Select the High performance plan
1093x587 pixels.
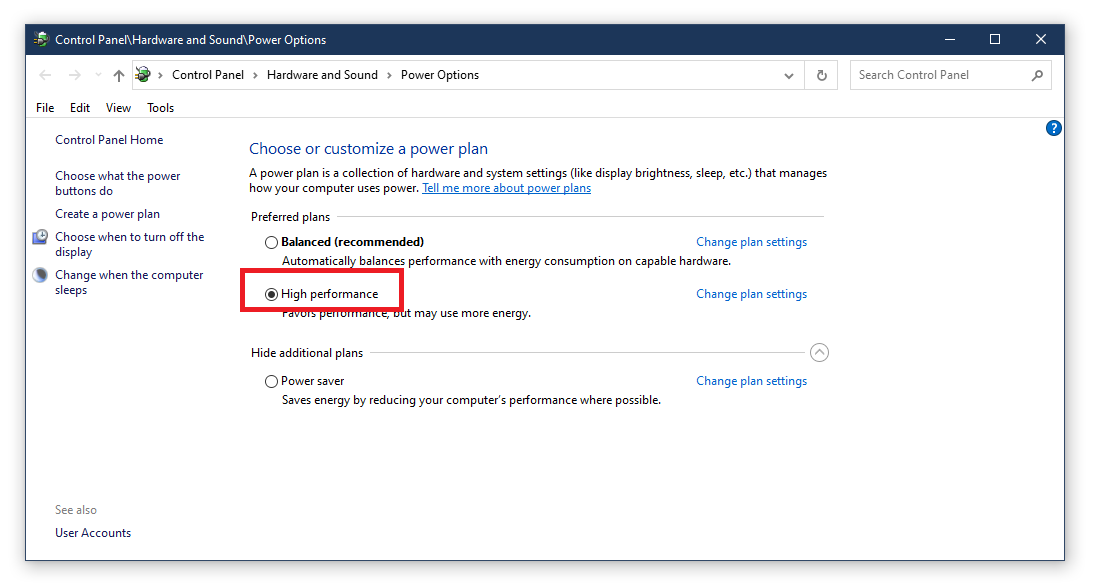tap(271, 295)
